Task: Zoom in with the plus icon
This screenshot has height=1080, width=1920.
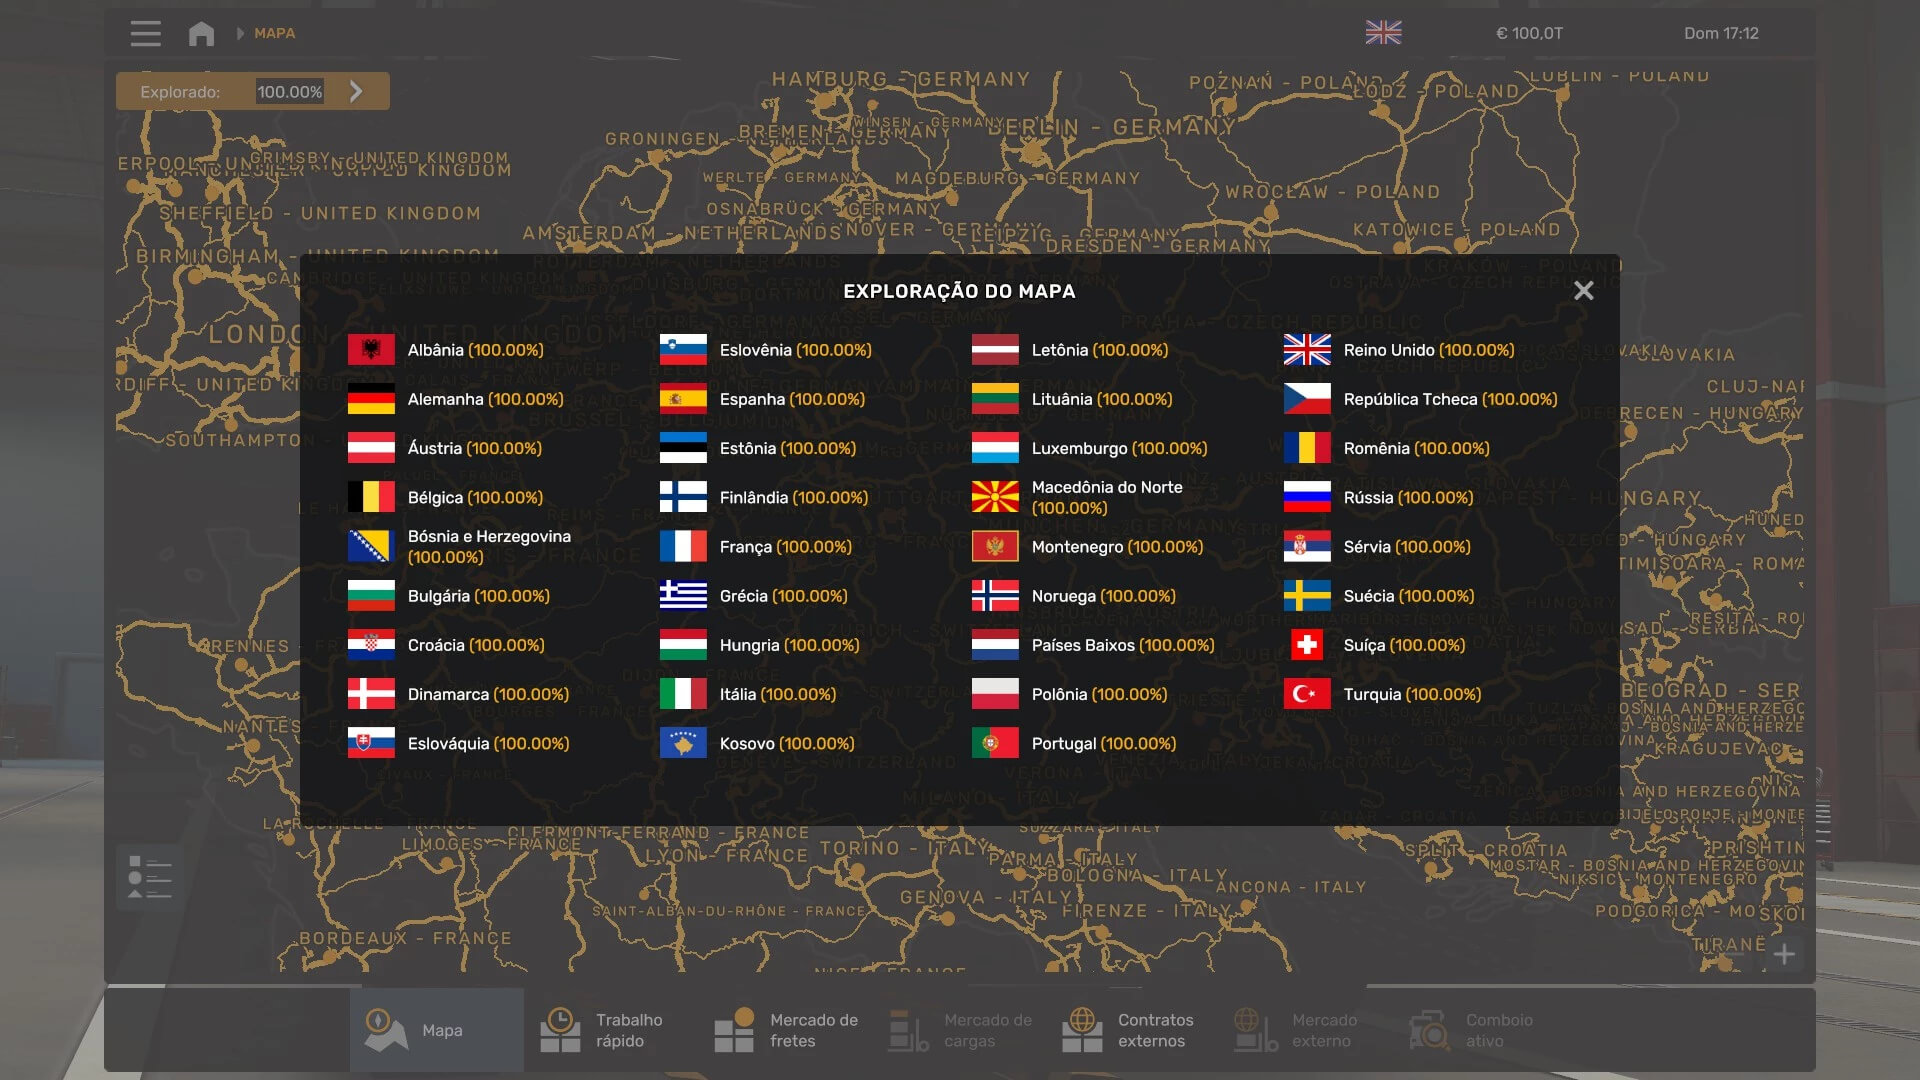Action: pyautogui.click(x=1784, y=954)
